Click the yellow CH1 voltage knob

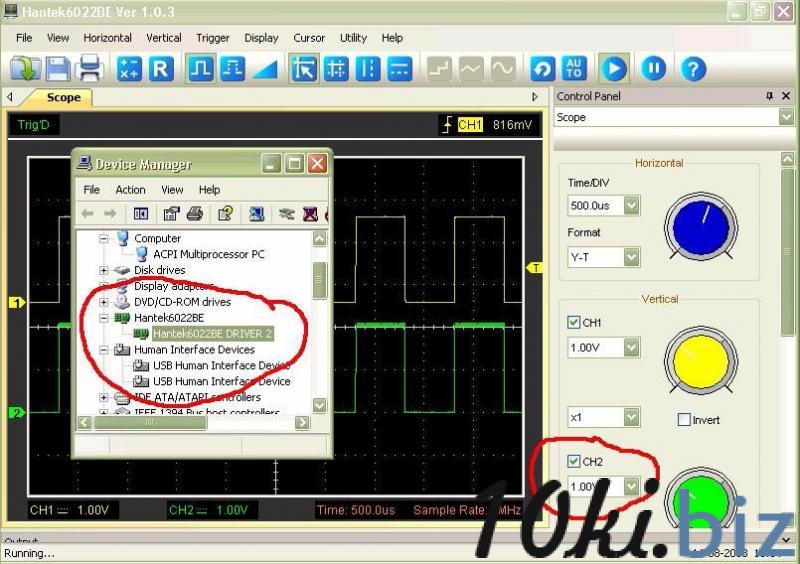(701, 362)
